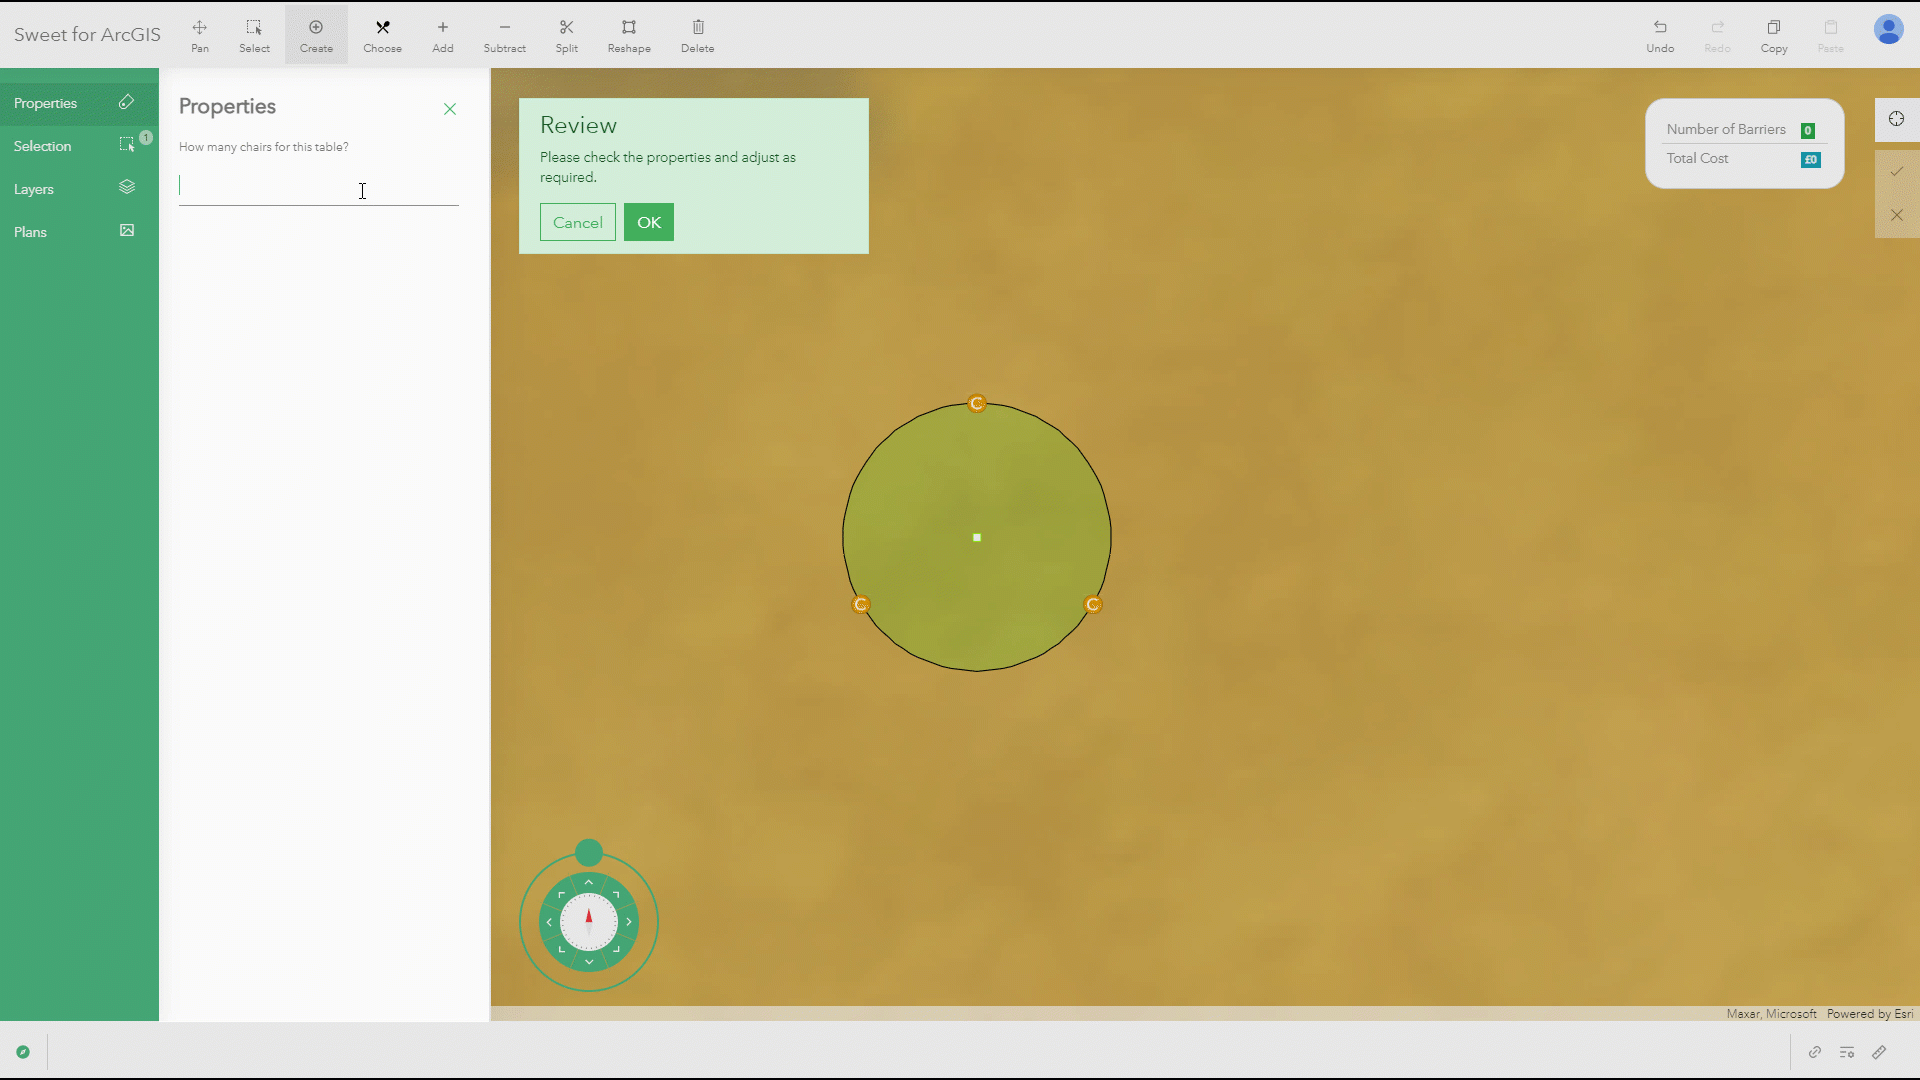Open the Properties panel
1920x1080 pixels.
(75, 103)
